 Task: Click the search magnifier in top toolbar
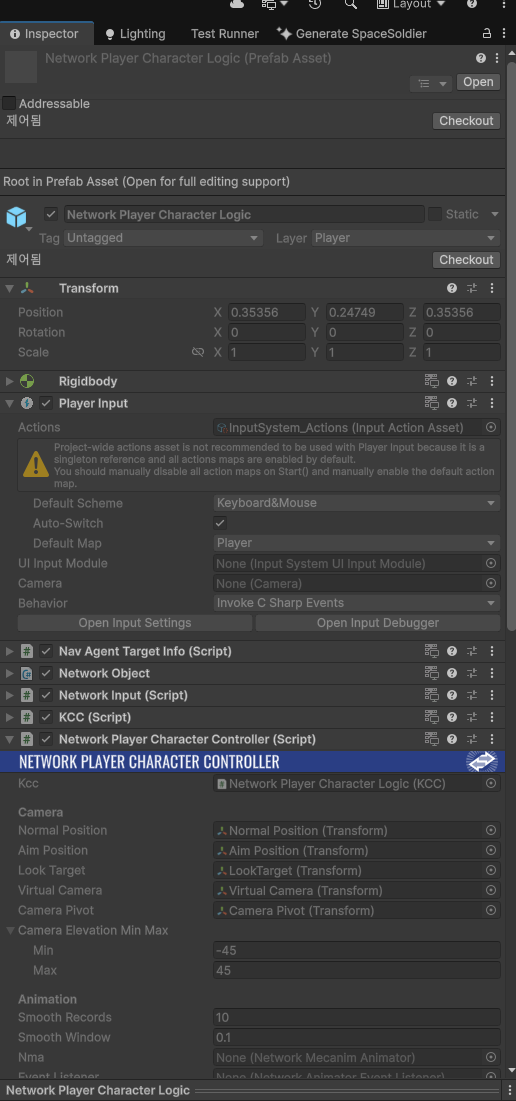351,4
